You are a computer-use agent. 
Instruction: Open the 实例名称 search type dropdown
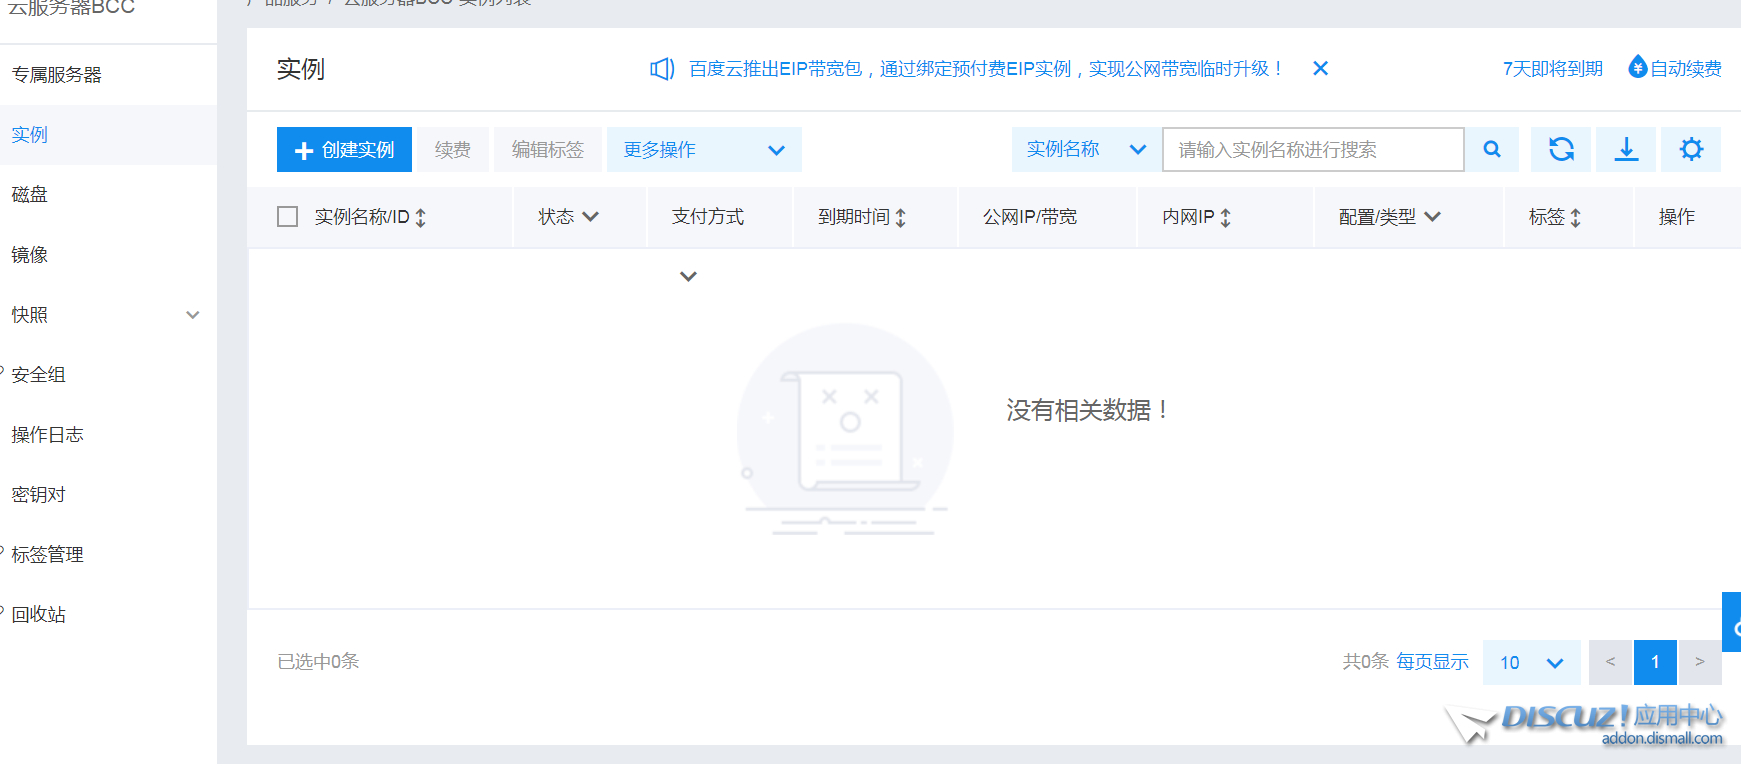coord(1085,149)
